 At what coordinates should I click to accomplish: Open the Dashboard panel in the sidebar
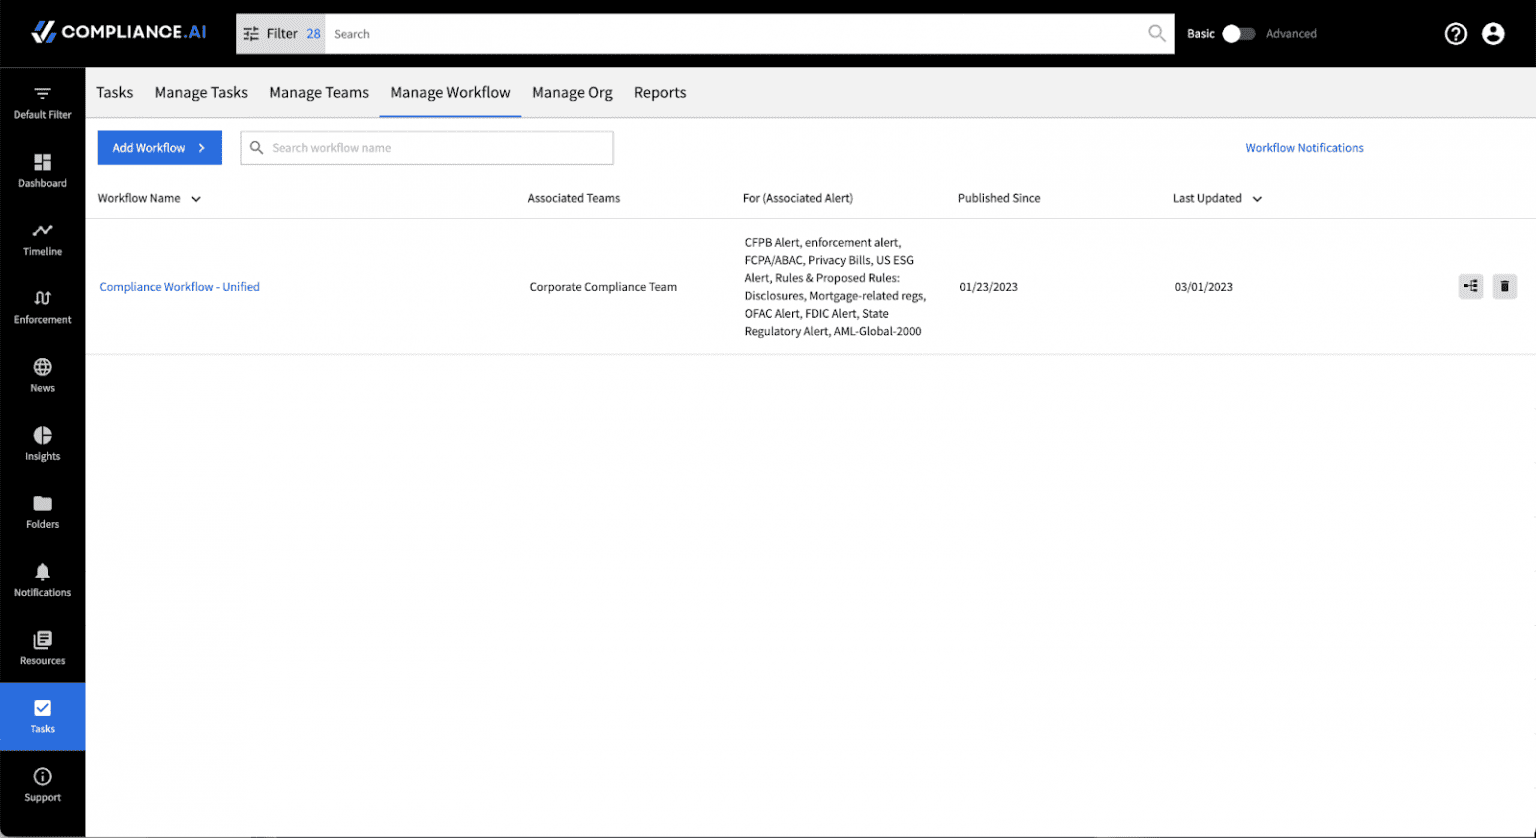pos(42,170)
